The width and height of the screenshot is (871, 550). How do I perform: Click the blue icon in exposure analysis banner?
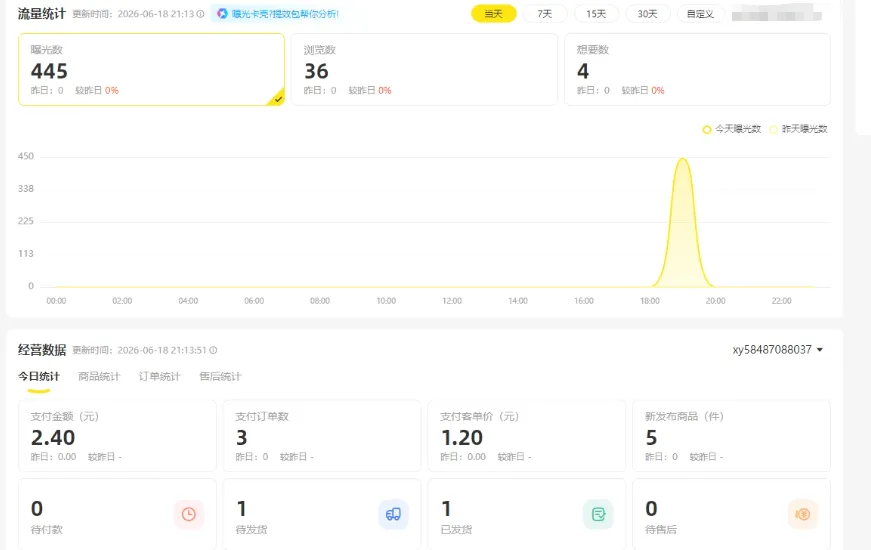(222, 14)
